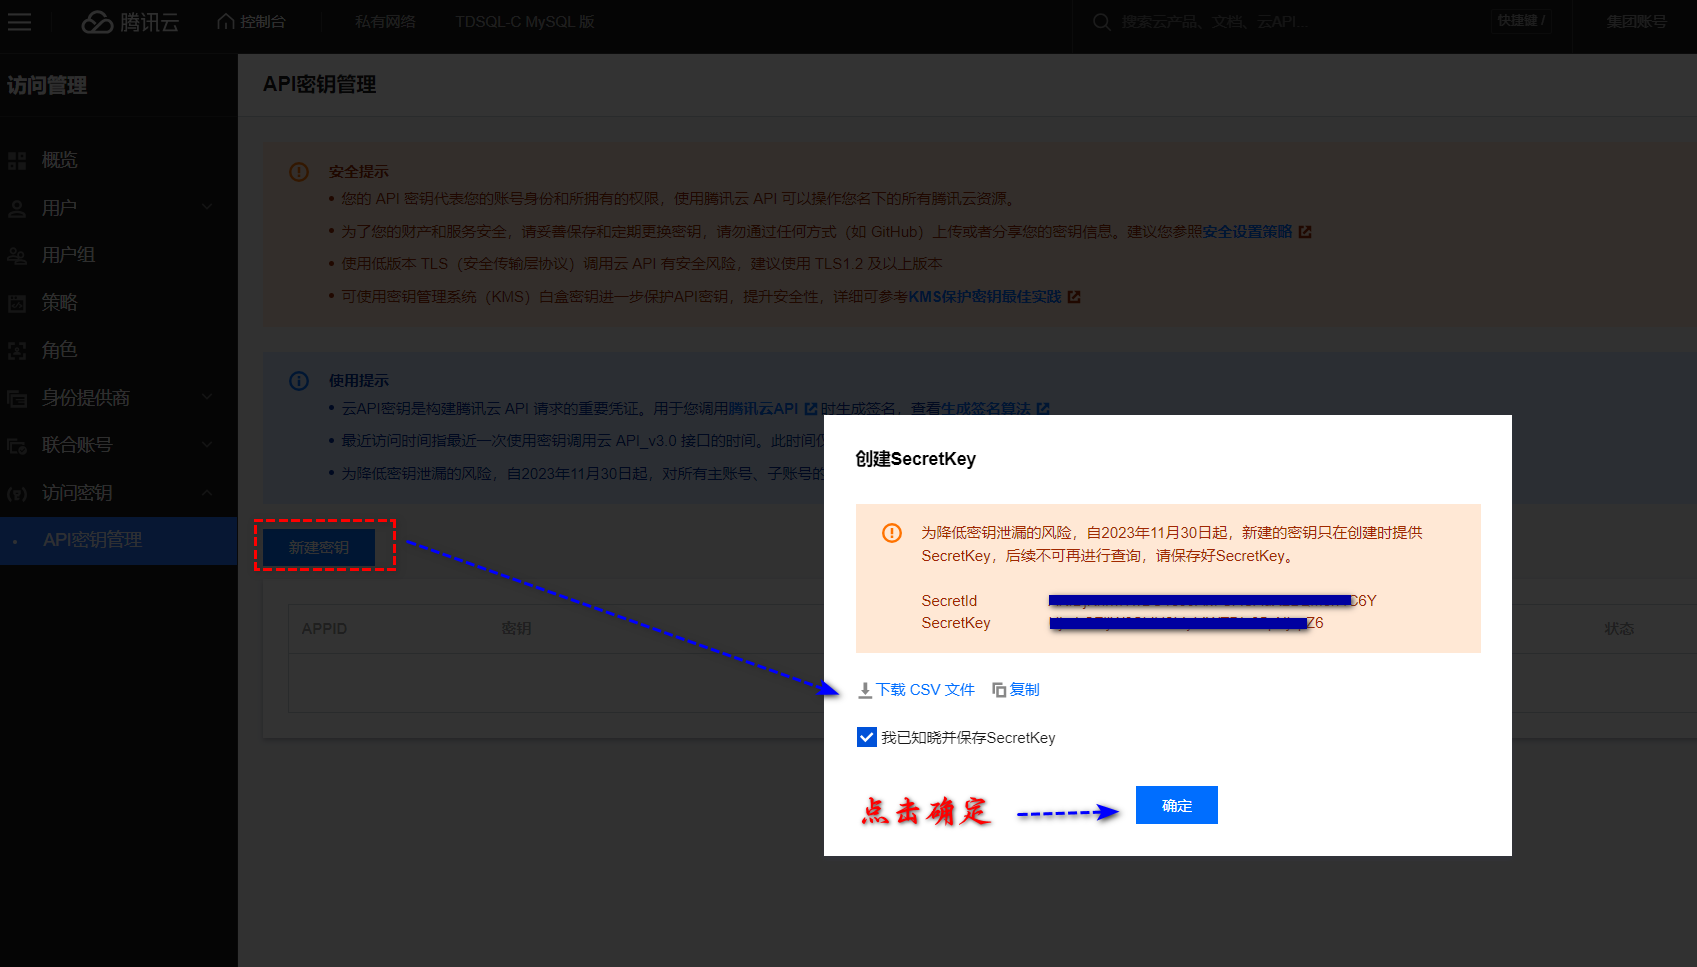The image size is (1697, 967).
Task: Open the 私有网络 shortcut
Action: [385, 22]
